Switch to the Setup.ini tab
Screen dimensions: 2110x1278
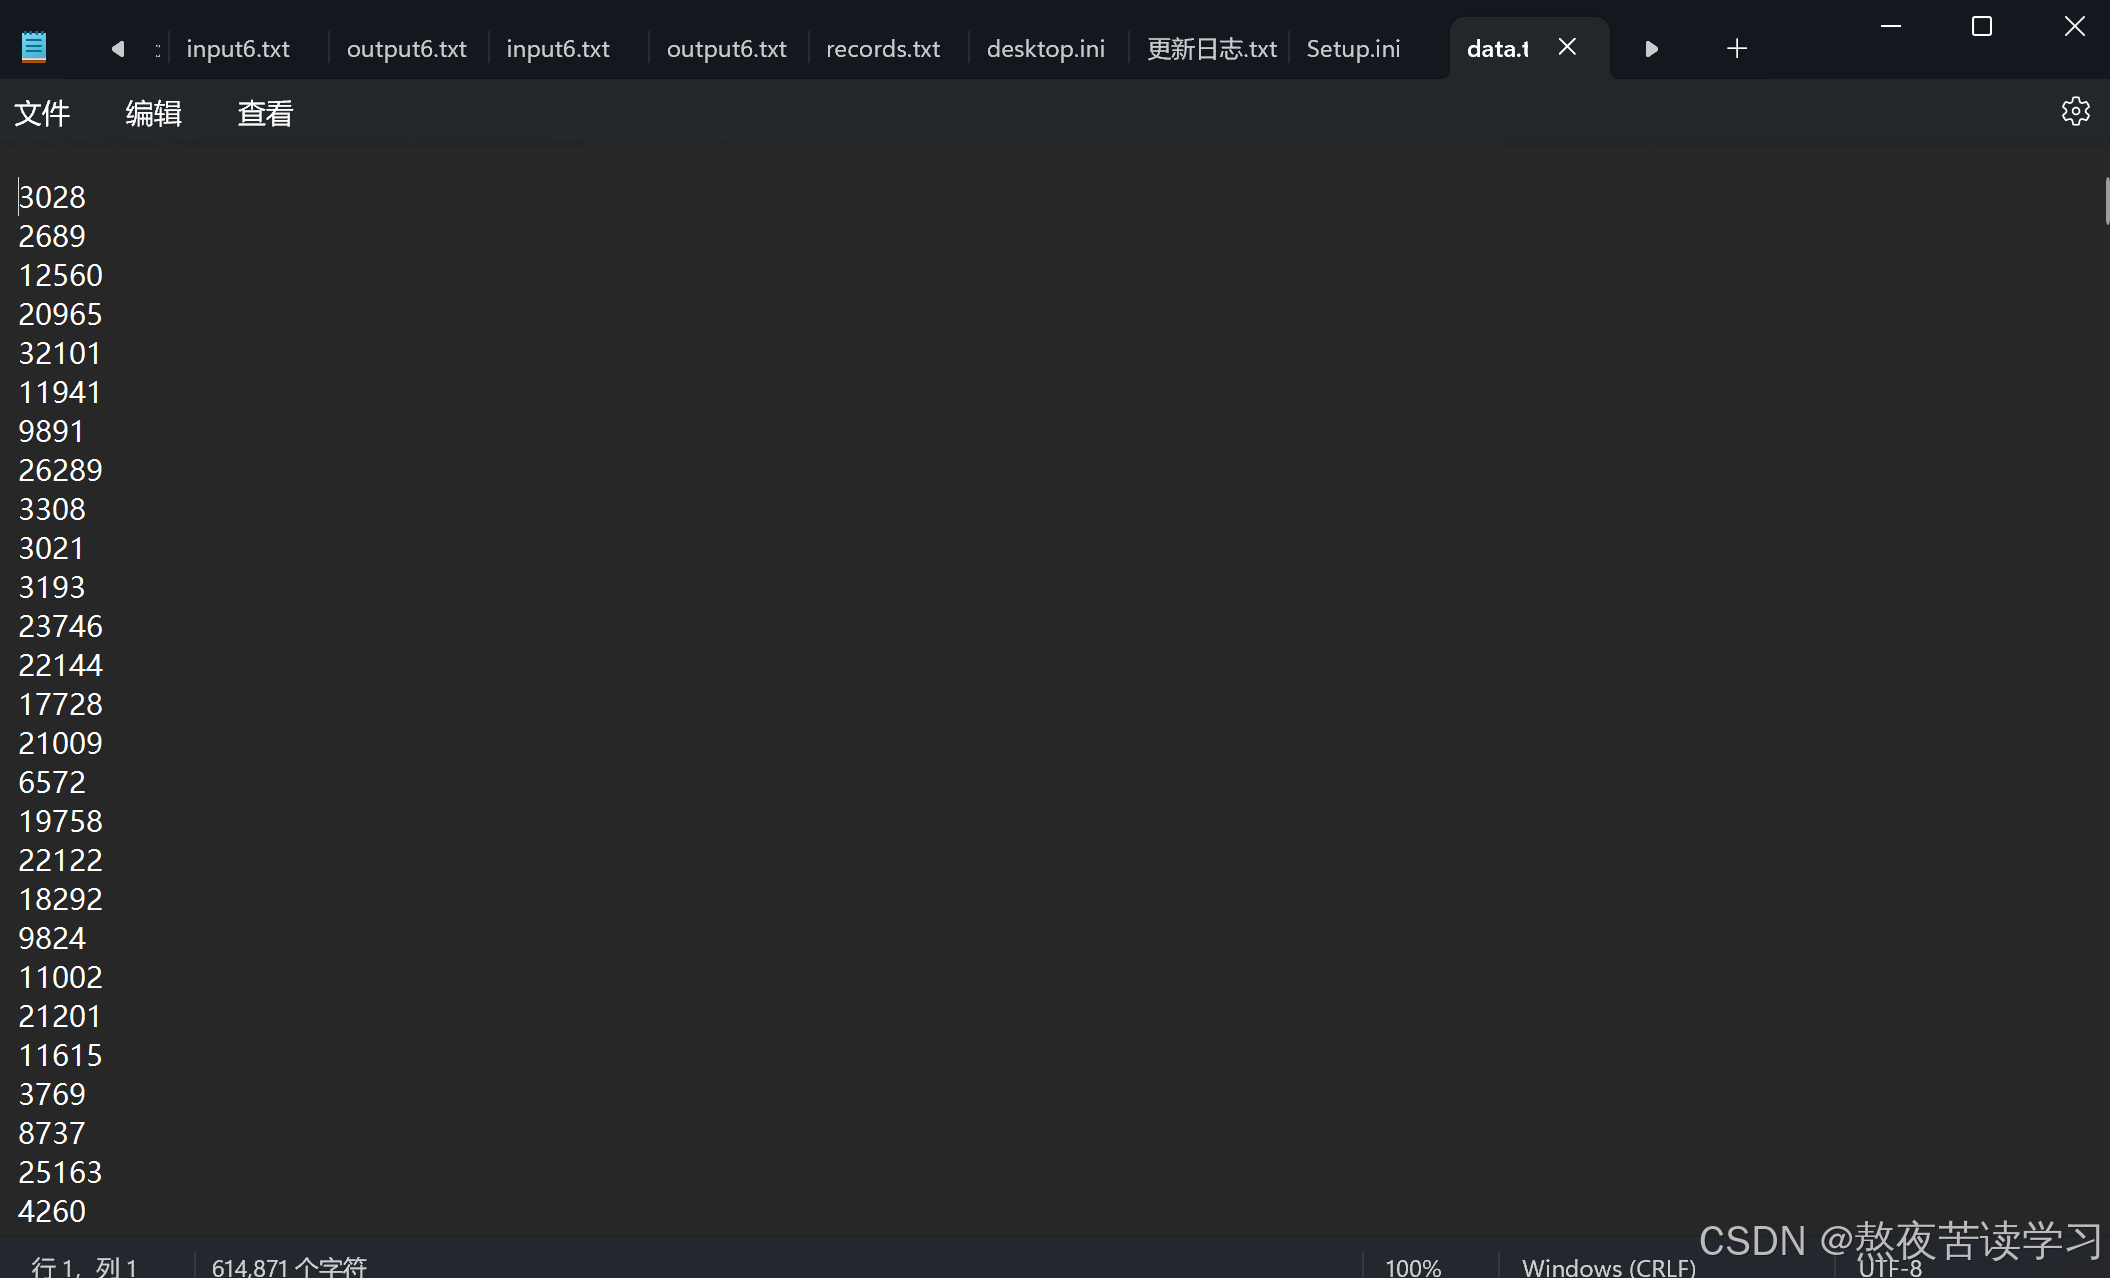(1353, 49)
